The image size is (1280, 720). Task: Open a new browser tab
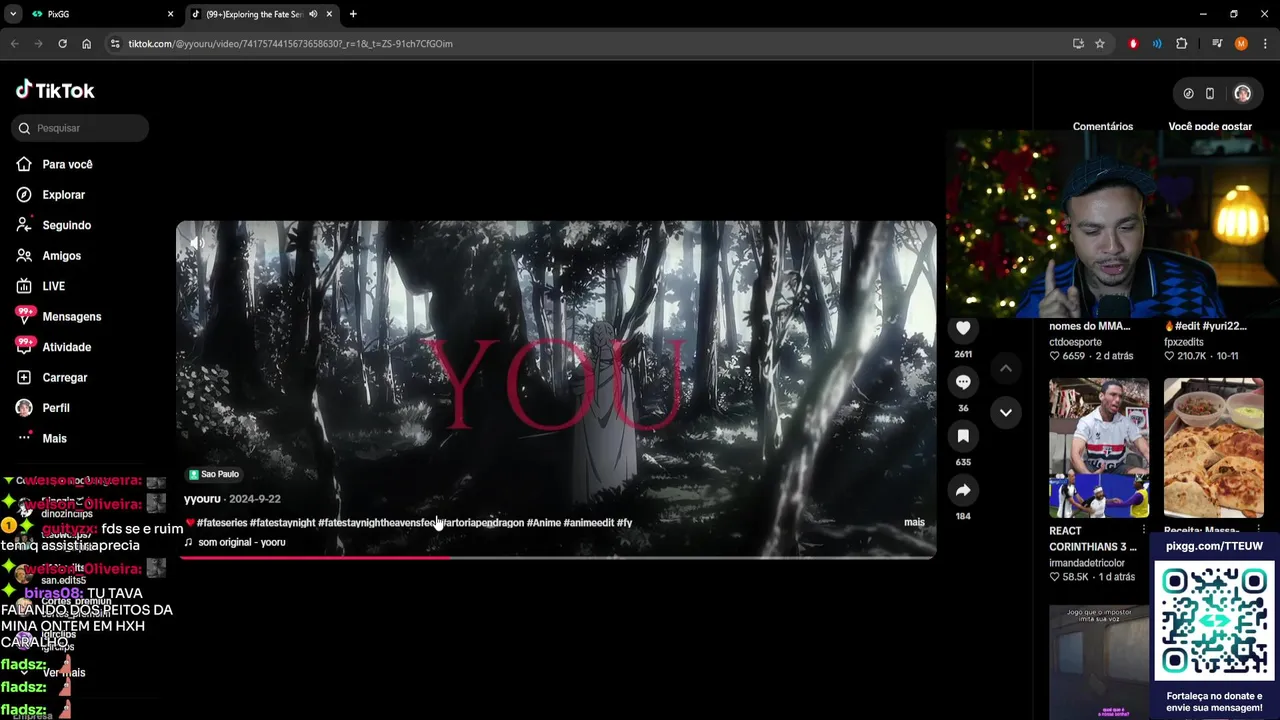[x=353, y=14]
